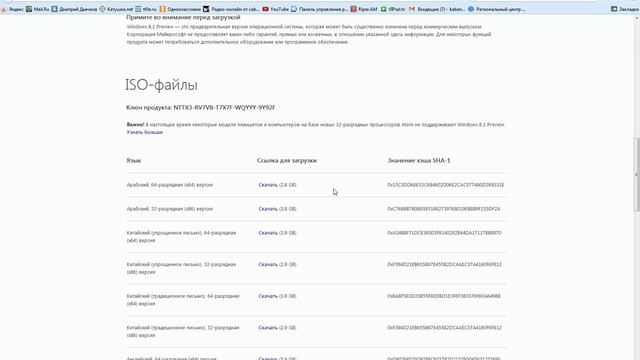Screen dimensions: 640x360
Task: Click the Арабский, 32-разрядная (x86) версия label
Action: (x=169, y=209)
